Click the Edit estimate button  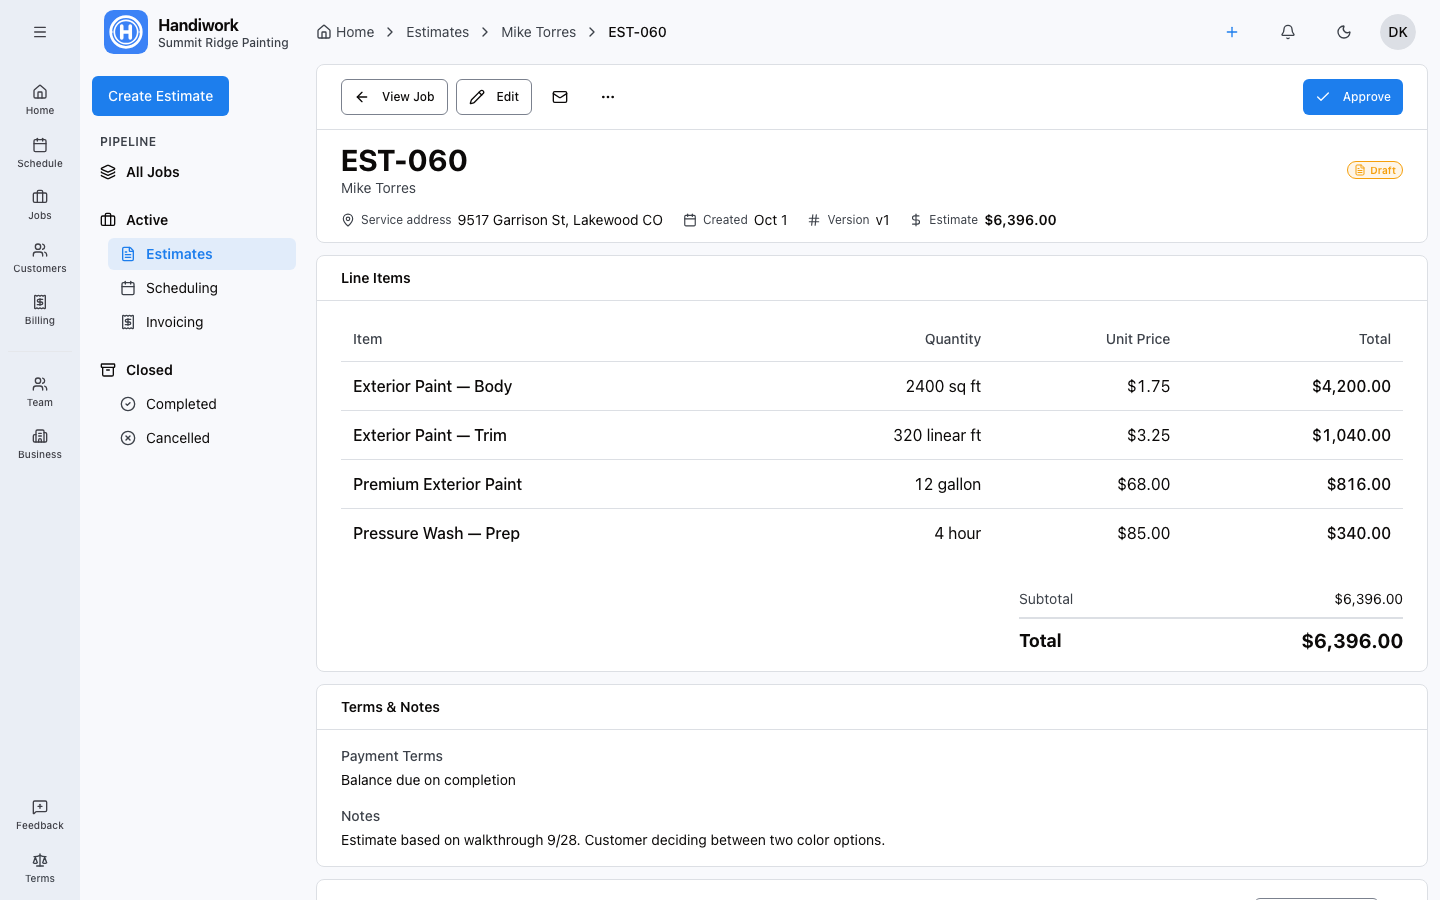coord(494,97)
